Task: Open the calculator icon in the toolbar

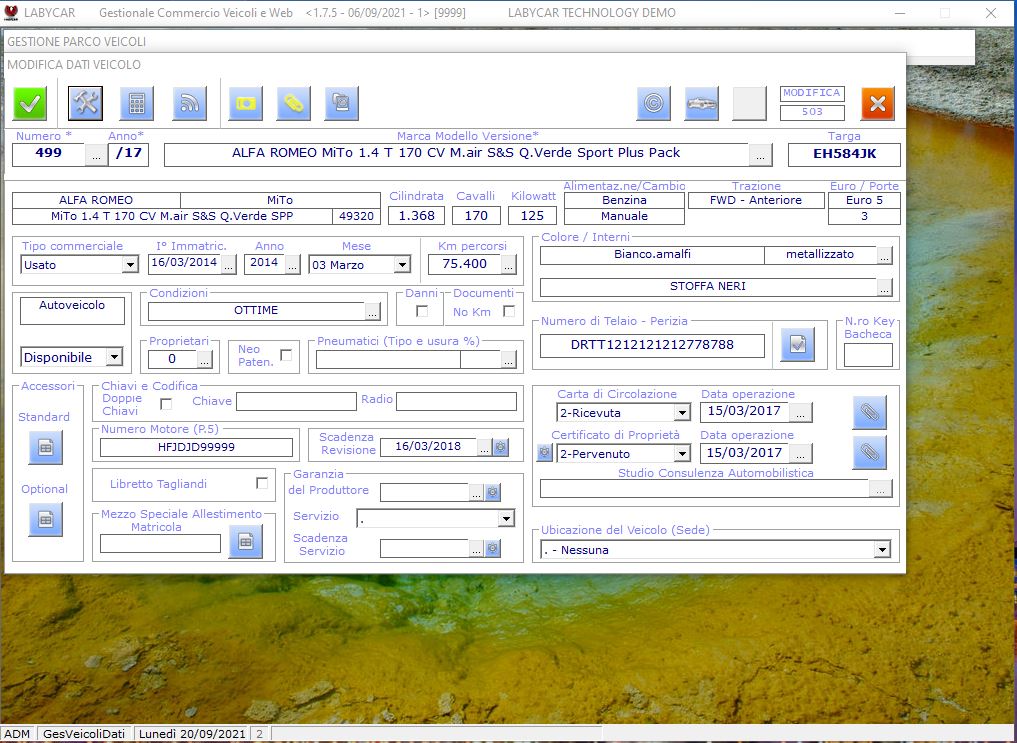Action: click(x=137, y=103)
